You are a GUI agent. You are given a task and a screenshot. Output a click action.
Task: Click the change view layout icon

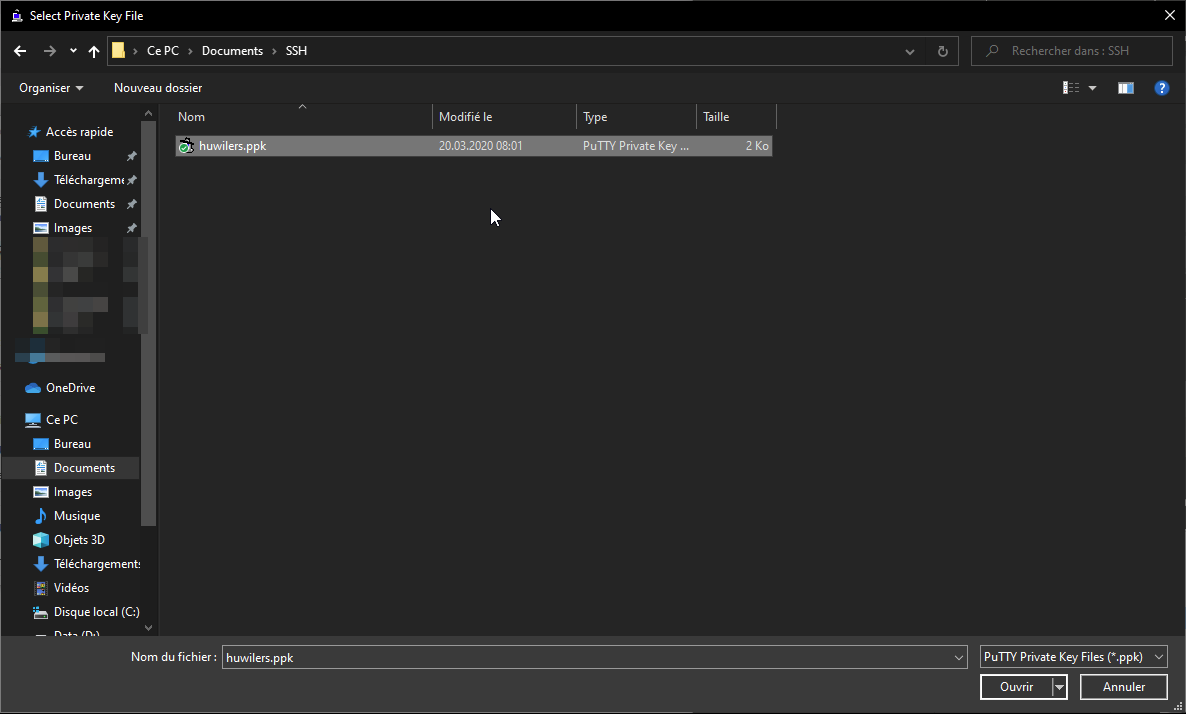[x=1071, y=88]
